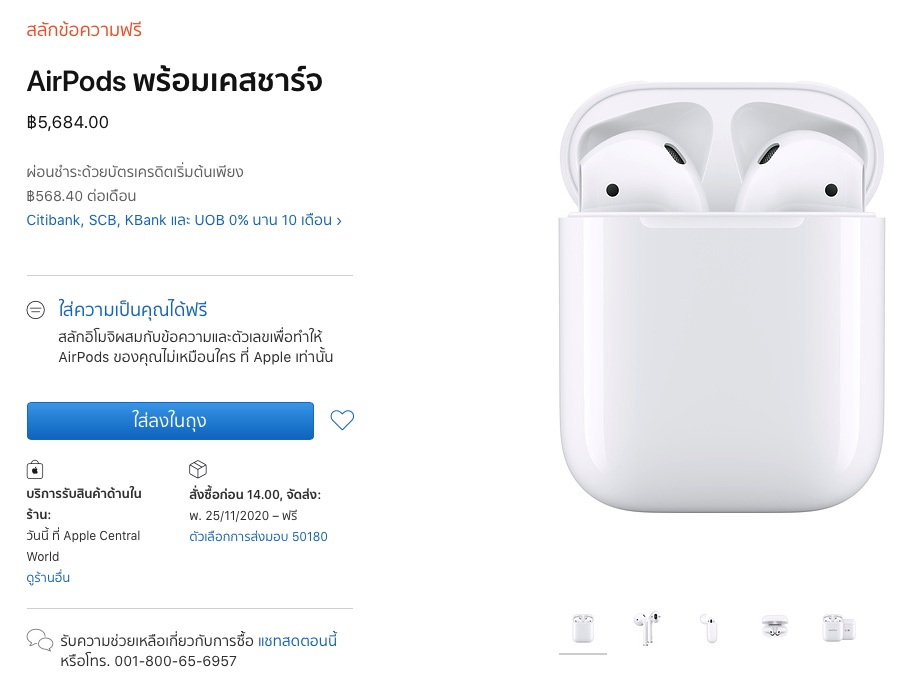Select thumbnail showing single AirPod
912x685 pixels.
[710, 628]
